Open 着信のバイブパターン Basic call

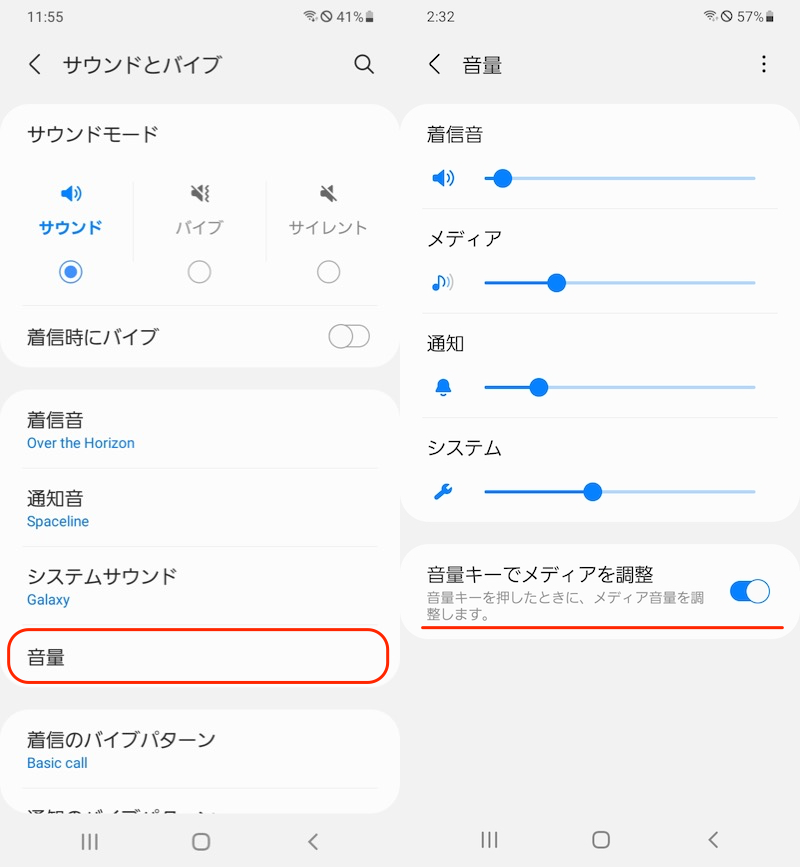point(200,750)
